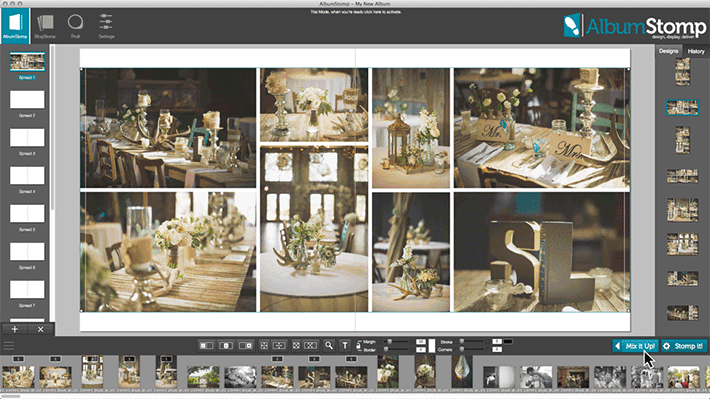Select the last design layout thumbnail
Image resolution: width=710 pixels, height=399 pixels.
[x=682, y=312]
